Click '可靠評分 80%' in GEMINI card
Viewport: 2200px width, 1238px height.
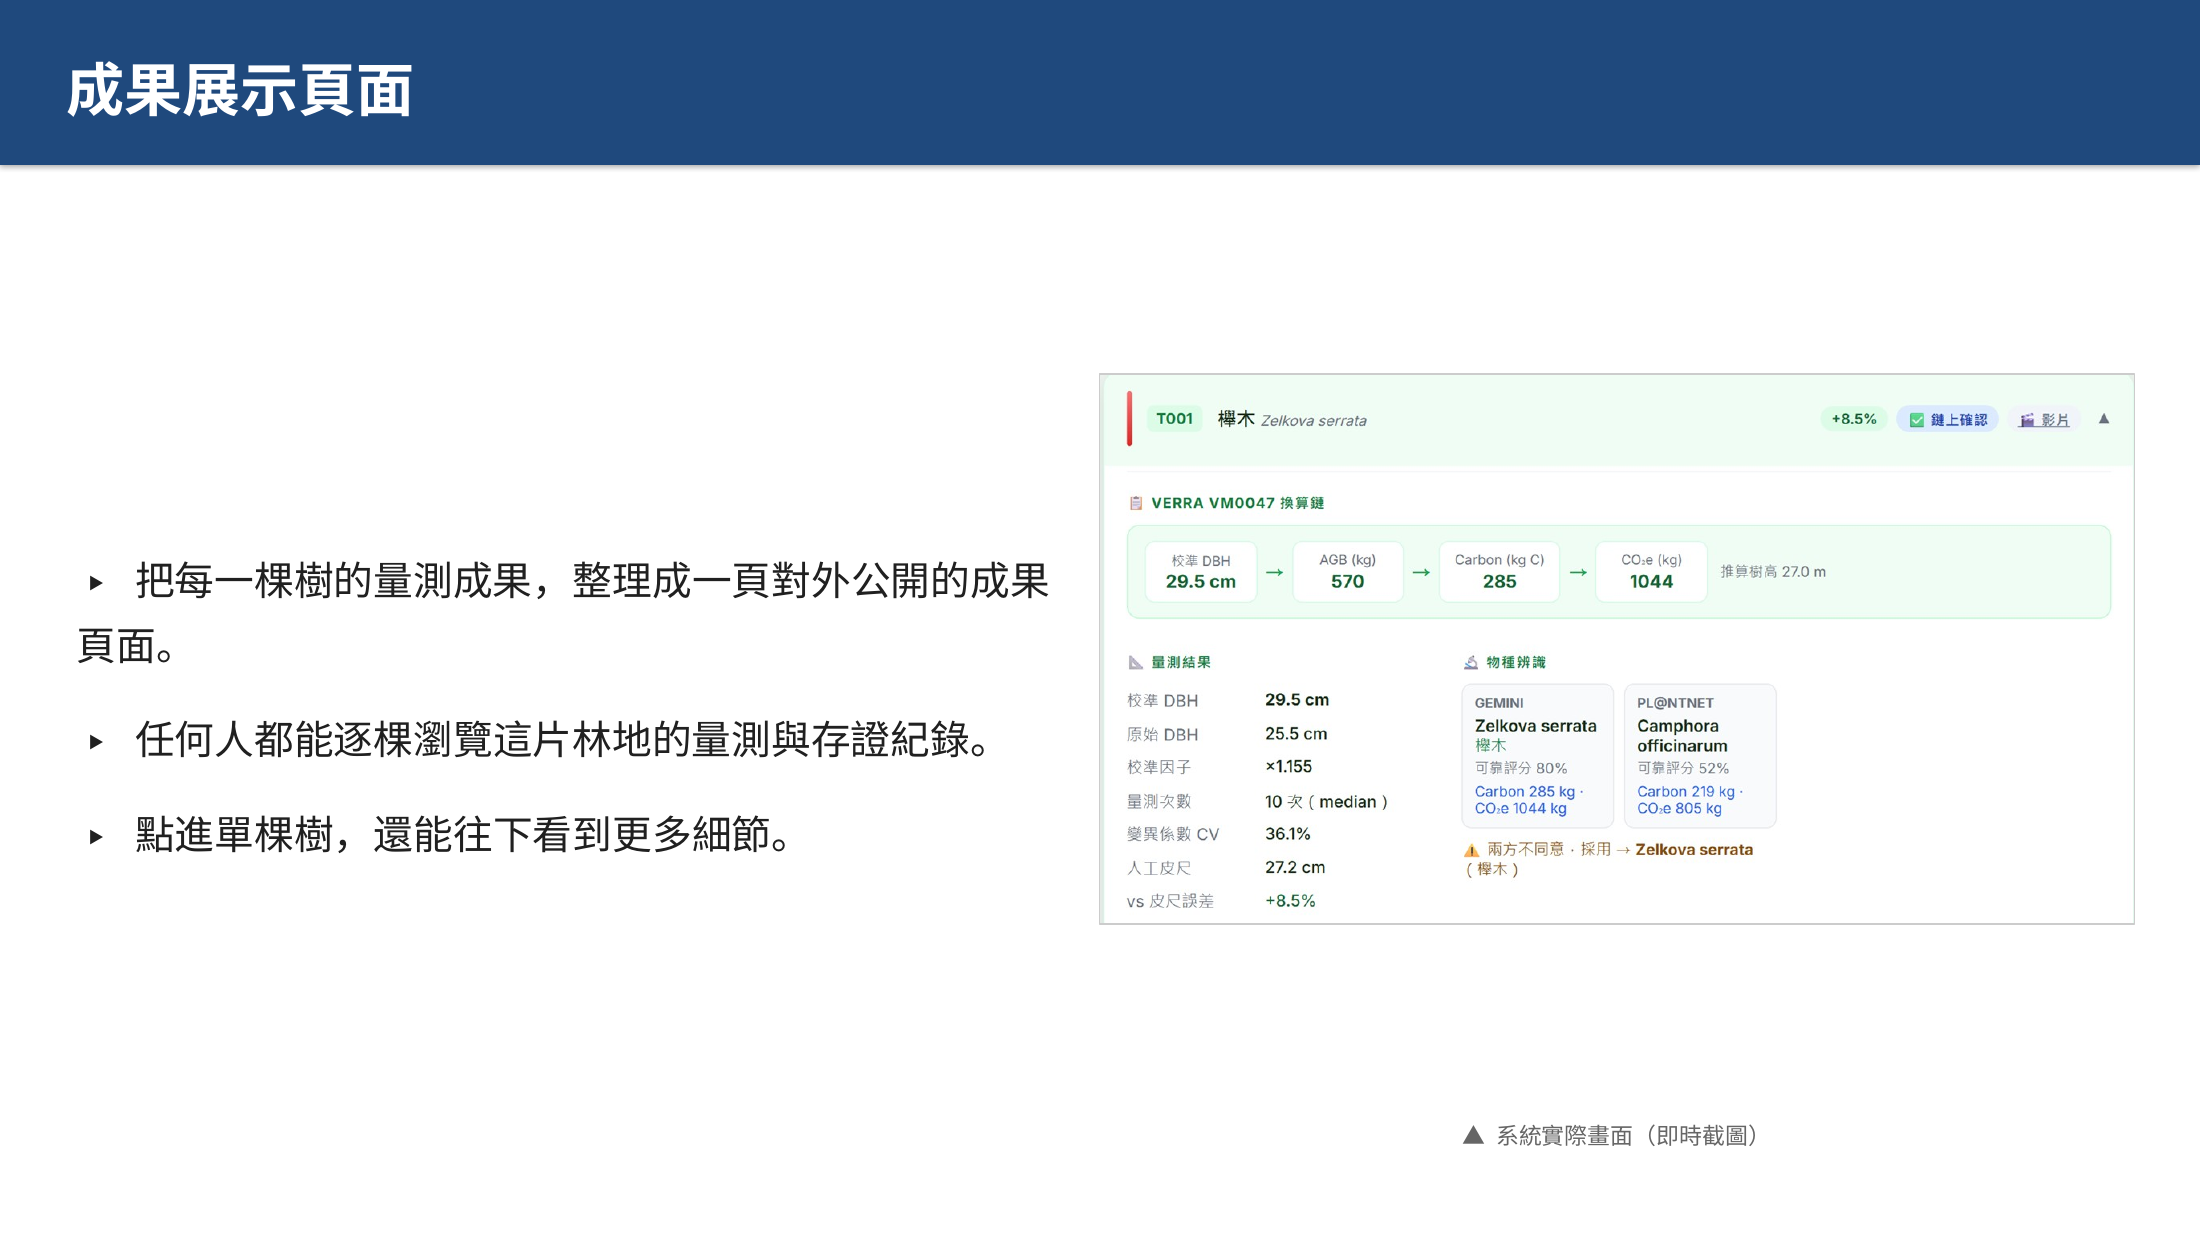pyautogui.click(x=1521, y=768)
